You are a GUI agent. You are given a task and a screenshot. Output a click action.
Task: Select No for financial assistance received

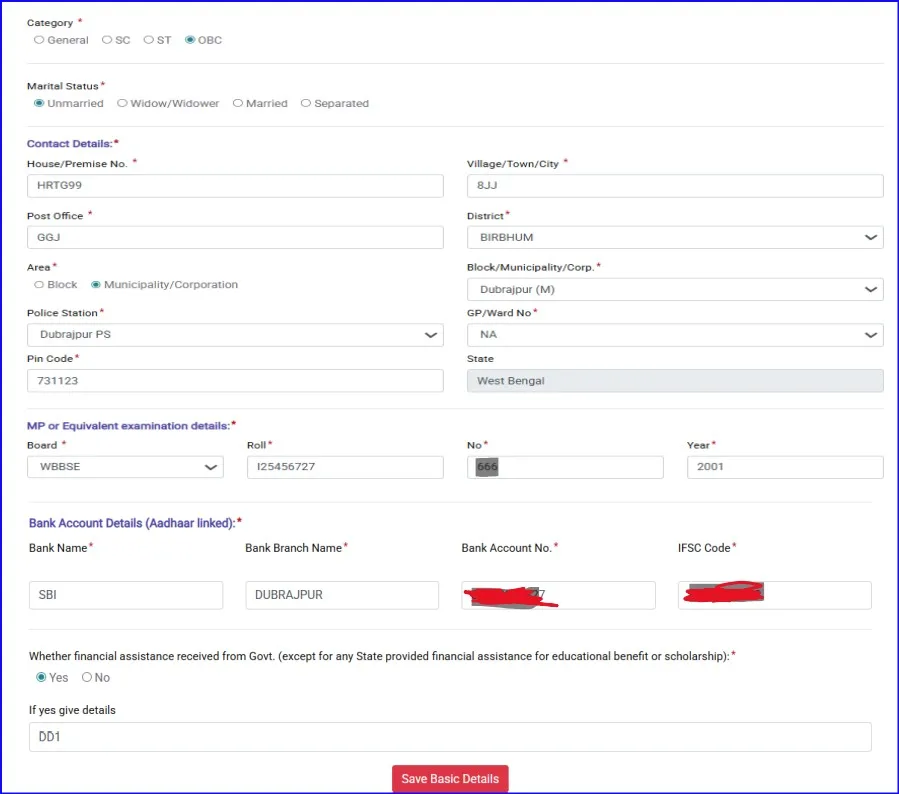(x=87, y=677)
